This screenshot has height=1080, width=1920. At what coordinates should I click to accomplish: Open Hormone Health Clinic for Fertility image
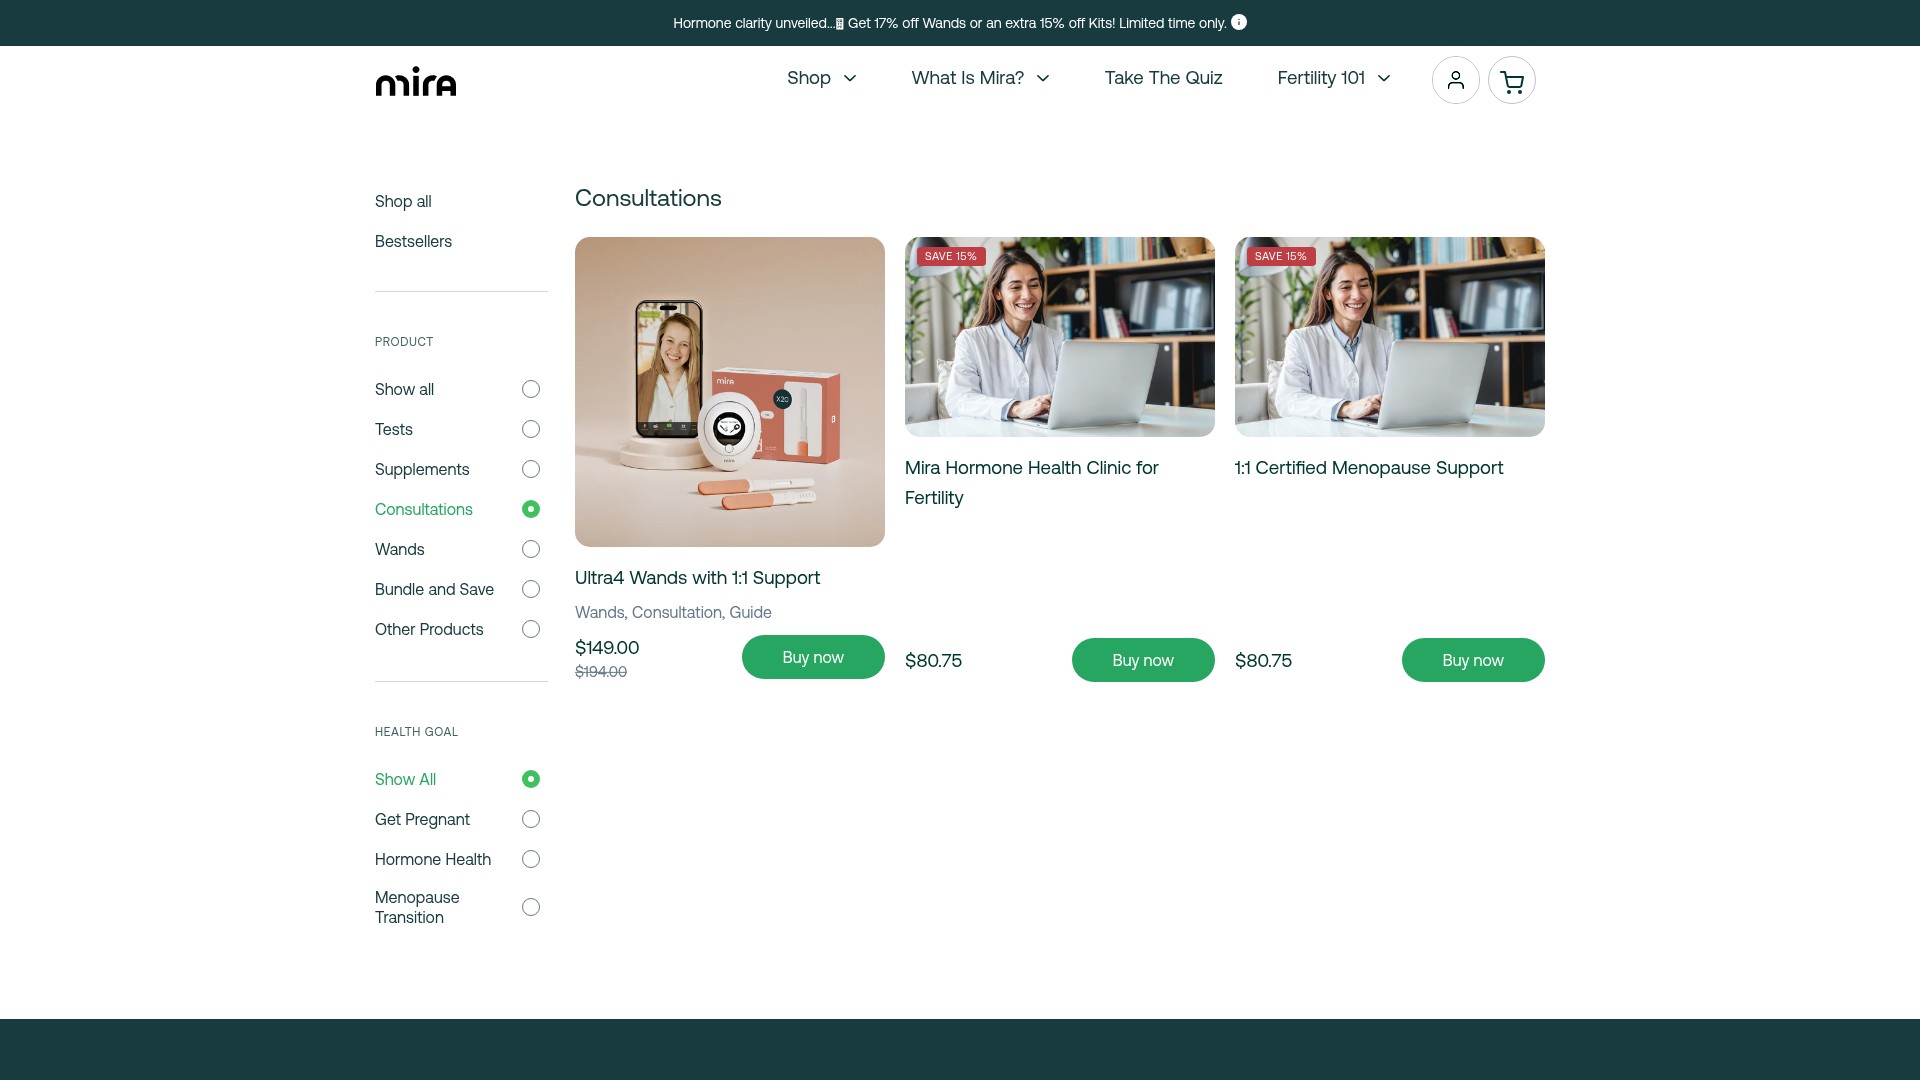tap(1060, 337)
